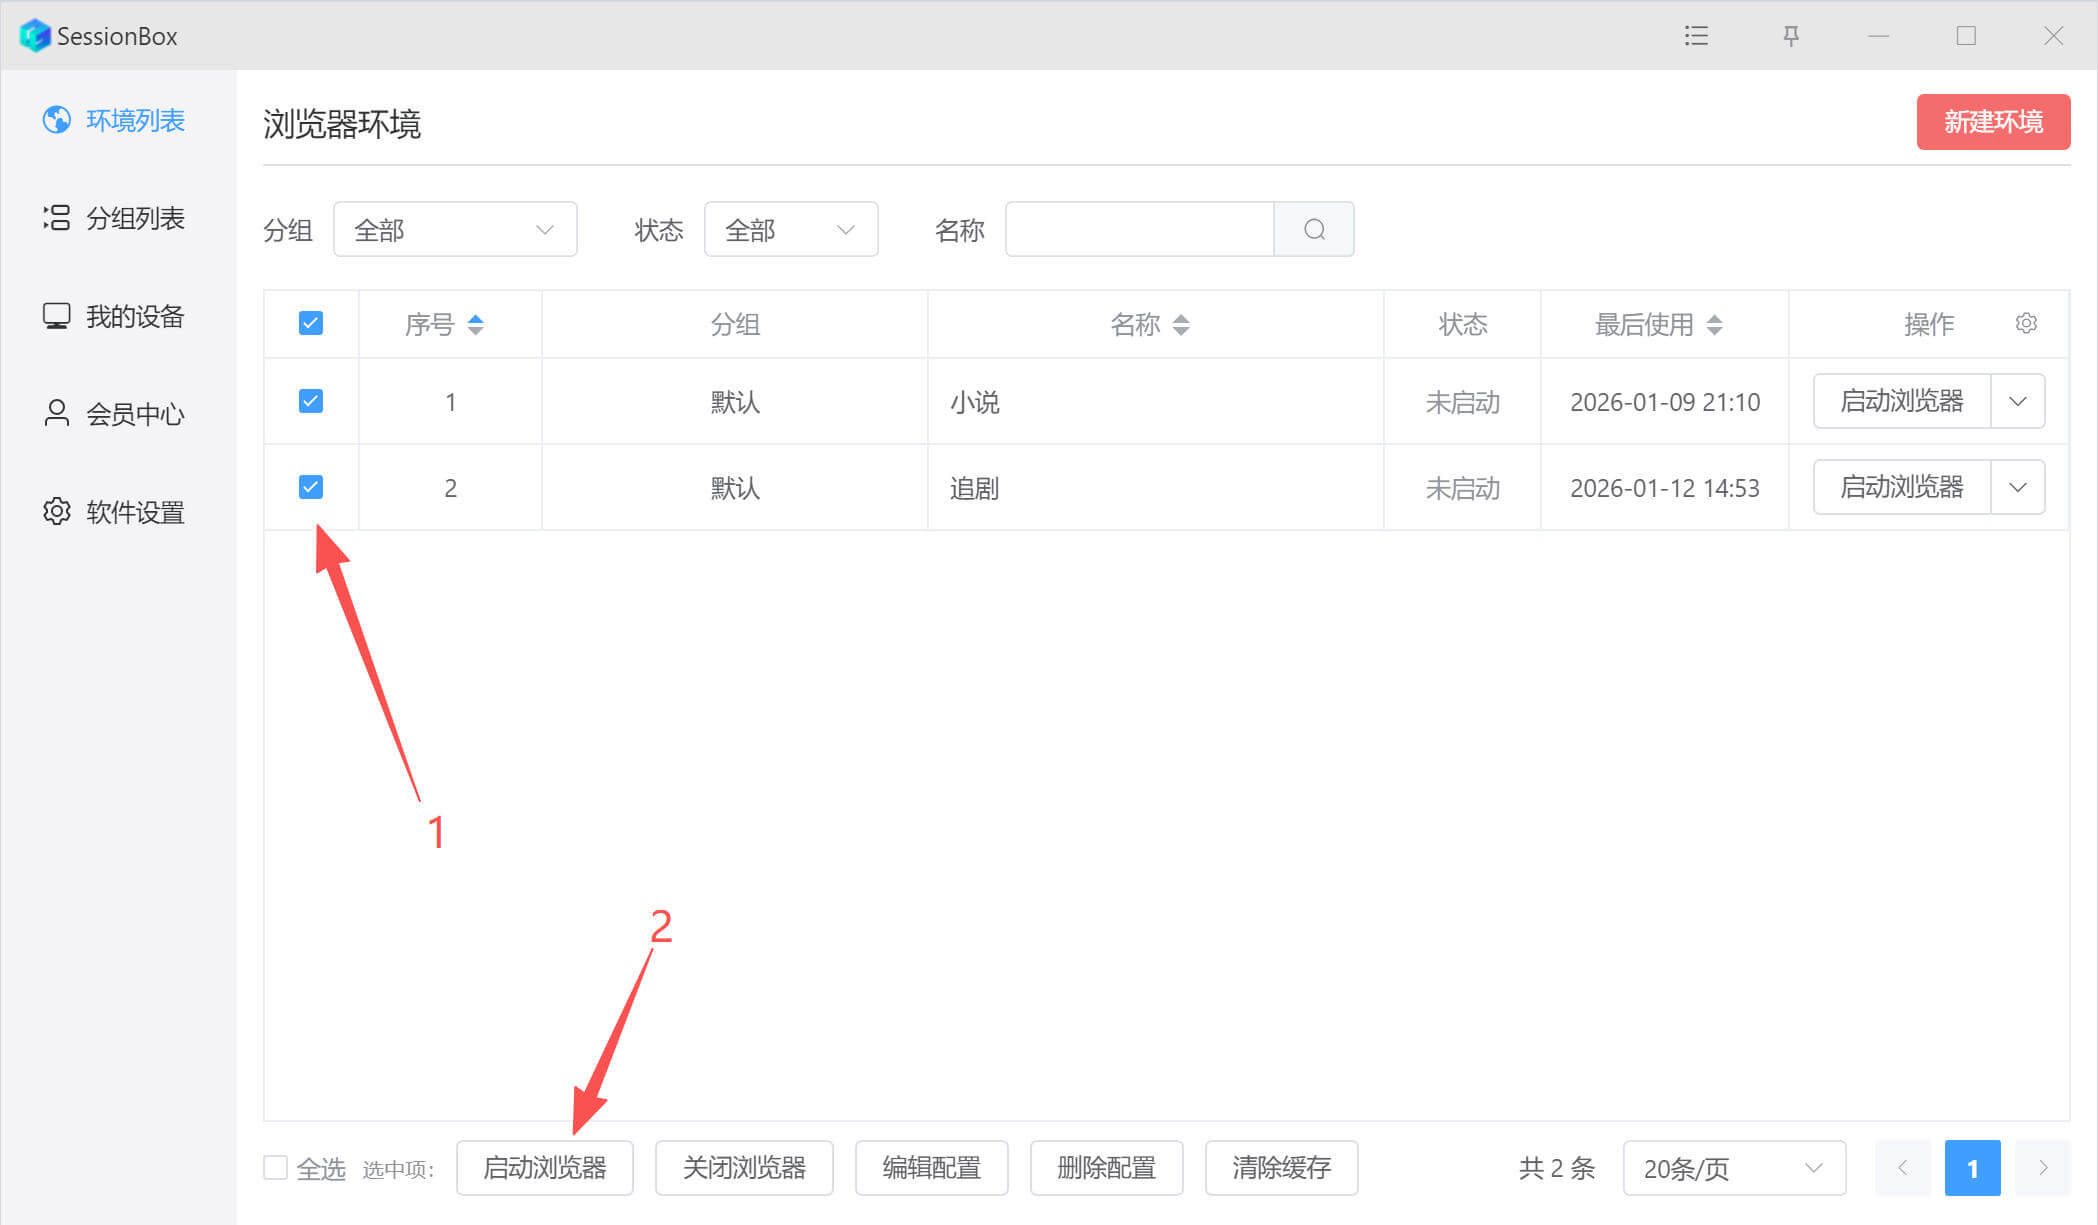Open the table column settings gear
The image size is (2098, 1225).
[2026, 324]
